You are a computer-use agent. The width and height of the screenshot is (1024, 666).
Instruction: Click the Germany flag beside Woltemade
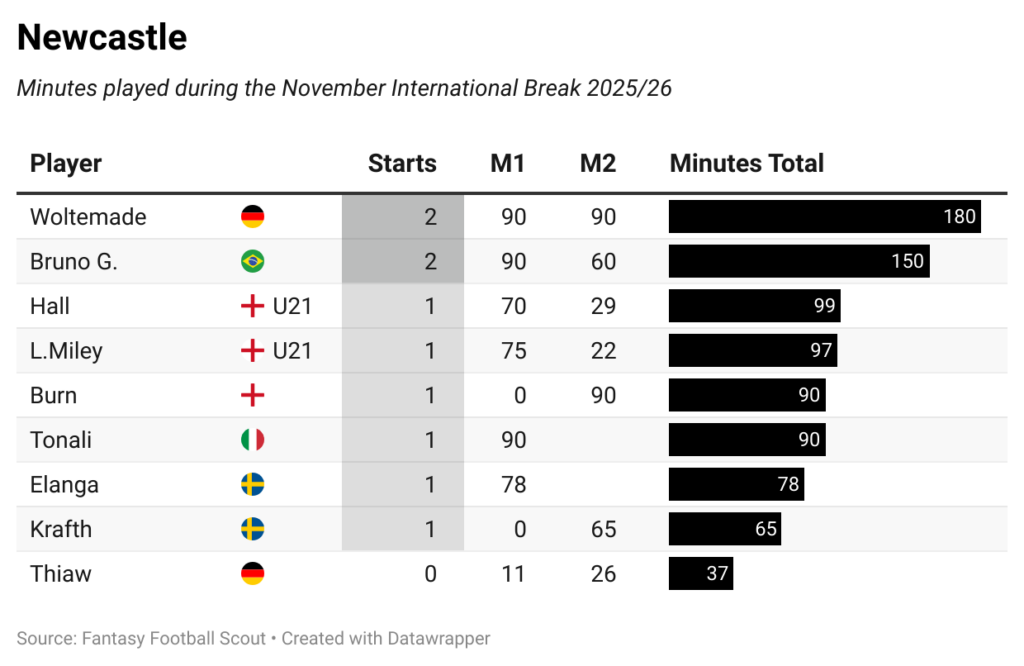click(x=253, y=217)
